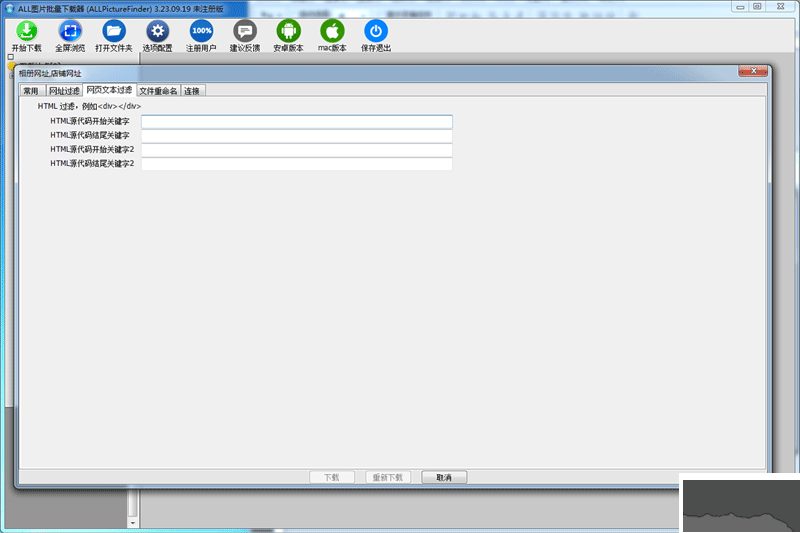Open 建议反馈 feedback icon
Viewport: 800px width, 533px height.
[x=245, y=31]
